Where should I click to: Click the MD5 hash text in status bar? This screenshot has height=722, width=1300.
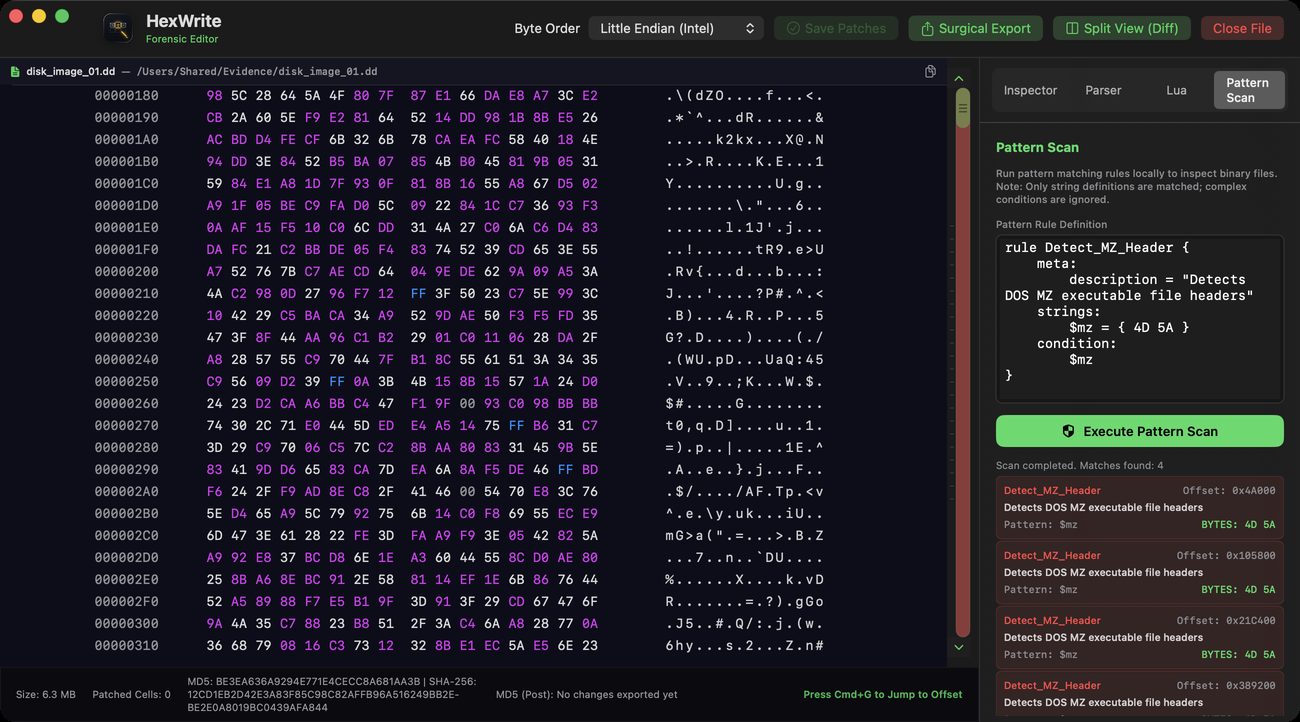[x=332, y=694]
